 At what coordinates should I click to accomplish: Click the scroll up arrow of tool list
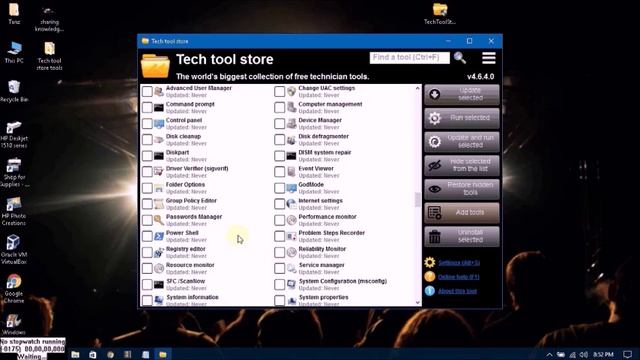[417, 88]
